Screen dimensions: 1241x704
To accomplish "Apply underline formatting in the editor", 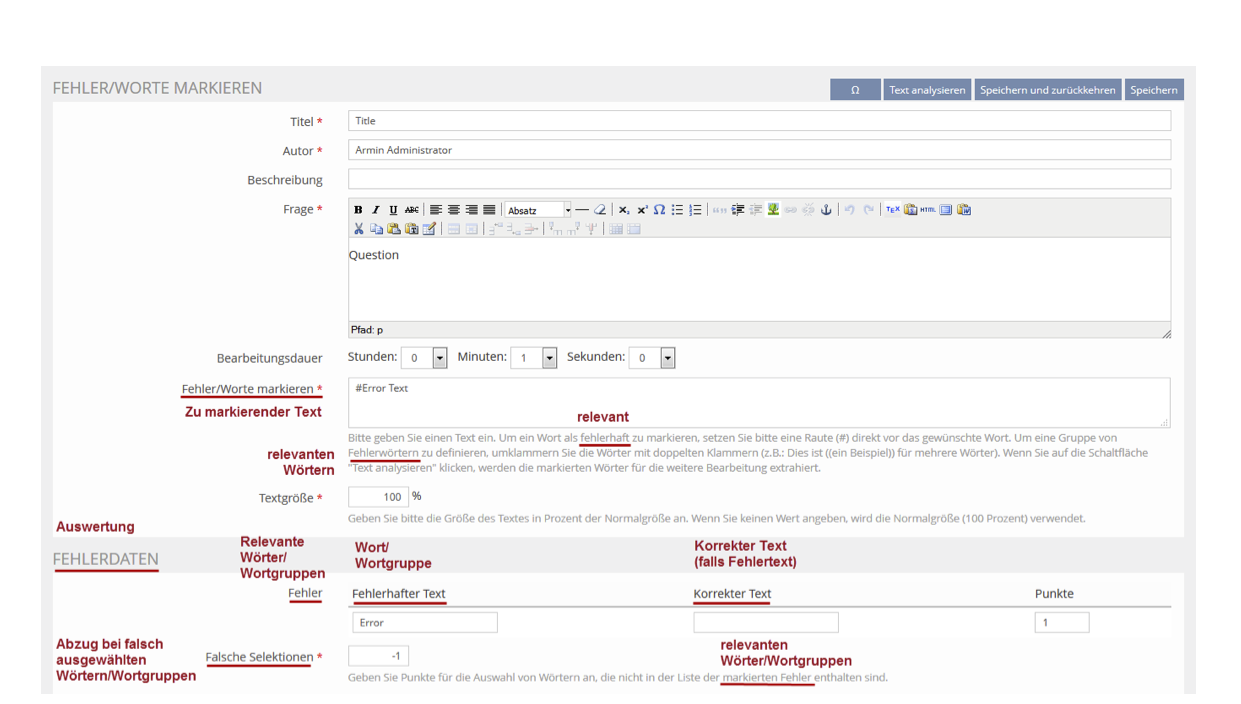I will point(393,210).
